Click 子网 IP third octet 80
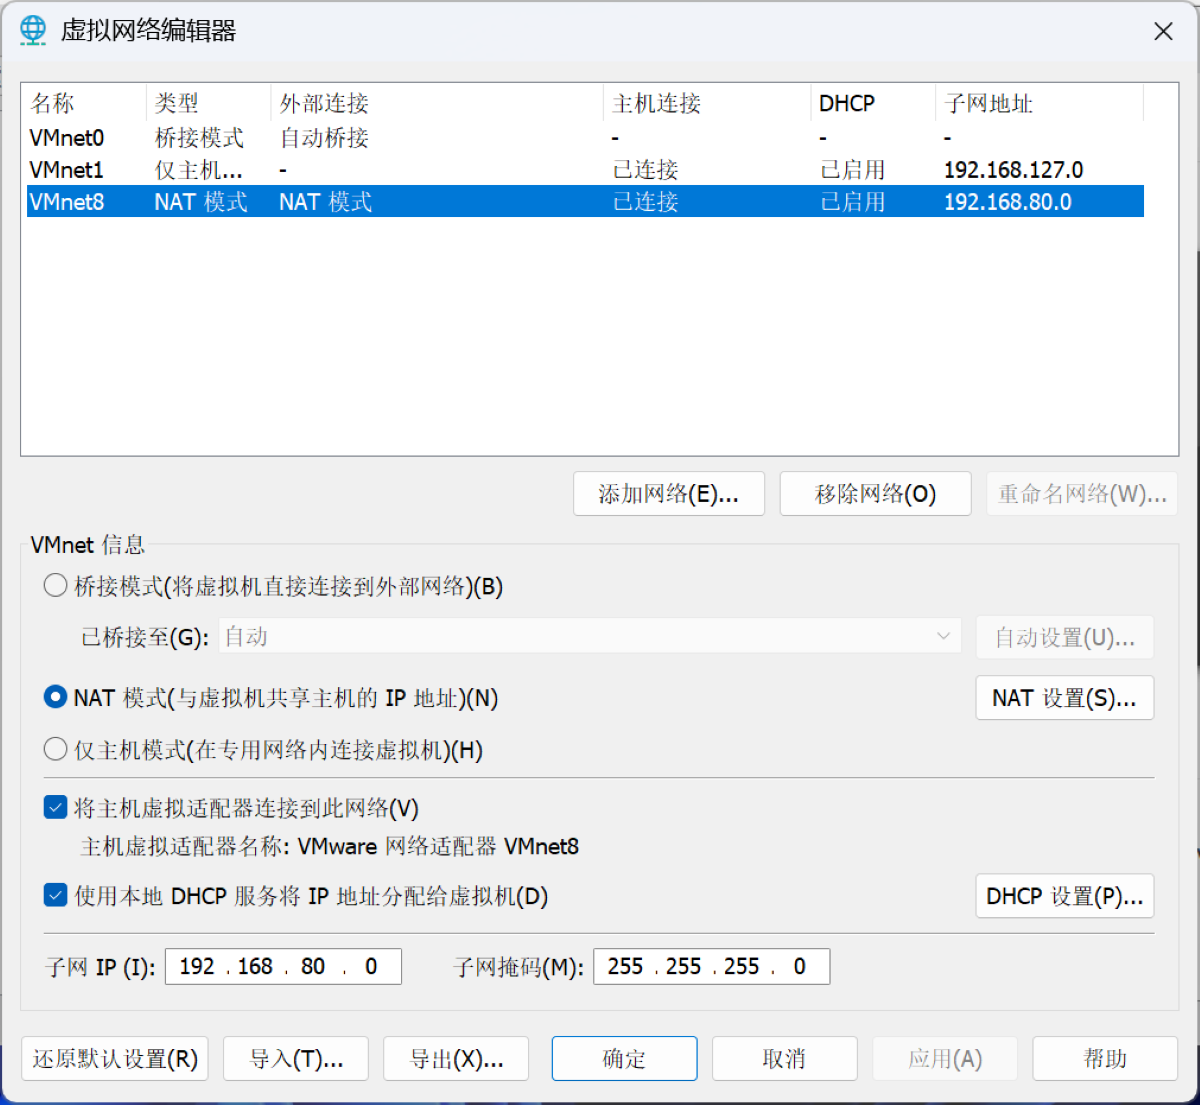The width and height of the screenshot is (1200, 1105). pos(313,966)
